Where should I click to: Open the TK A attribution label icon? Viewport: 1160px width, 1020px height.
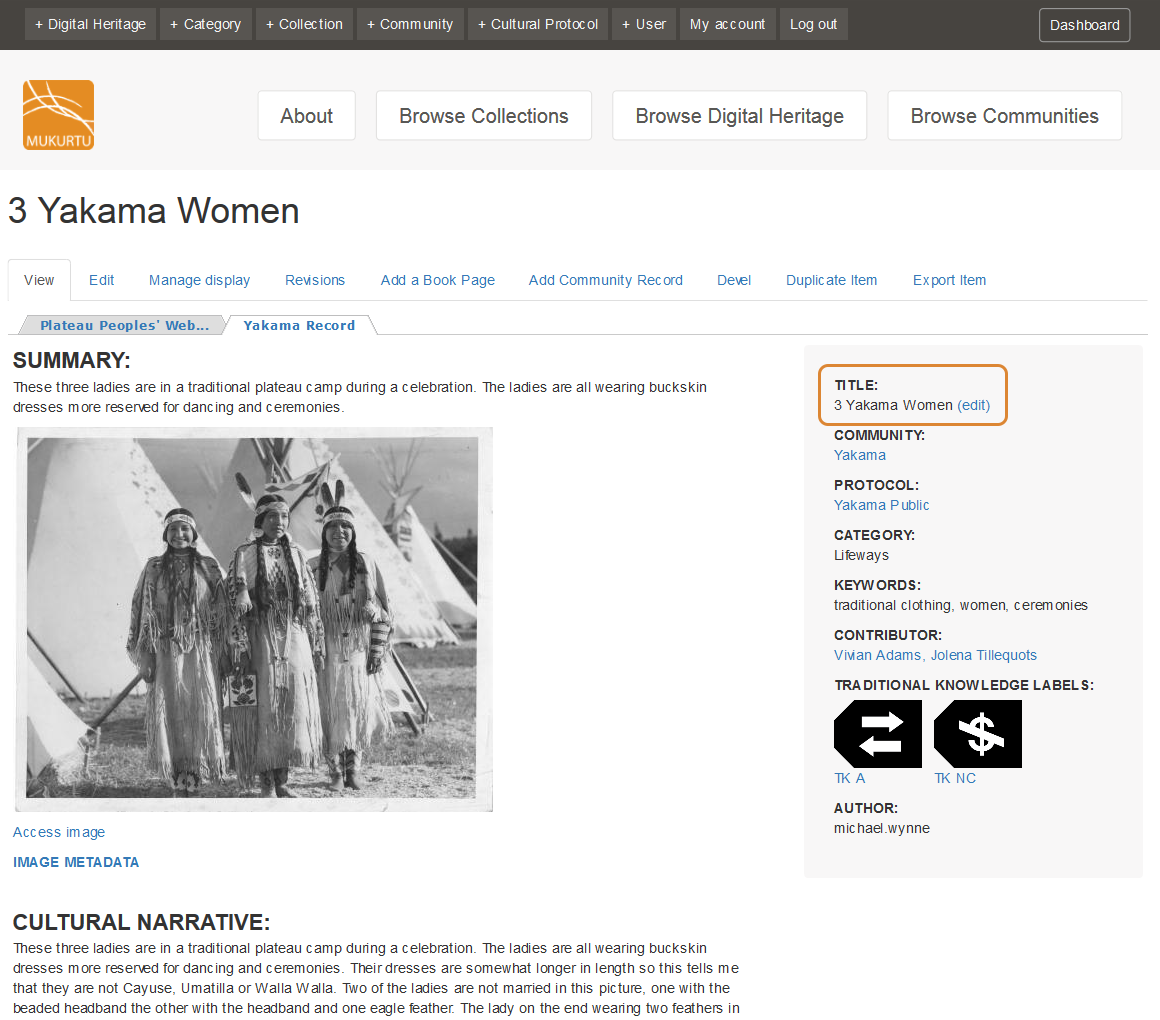877,734
